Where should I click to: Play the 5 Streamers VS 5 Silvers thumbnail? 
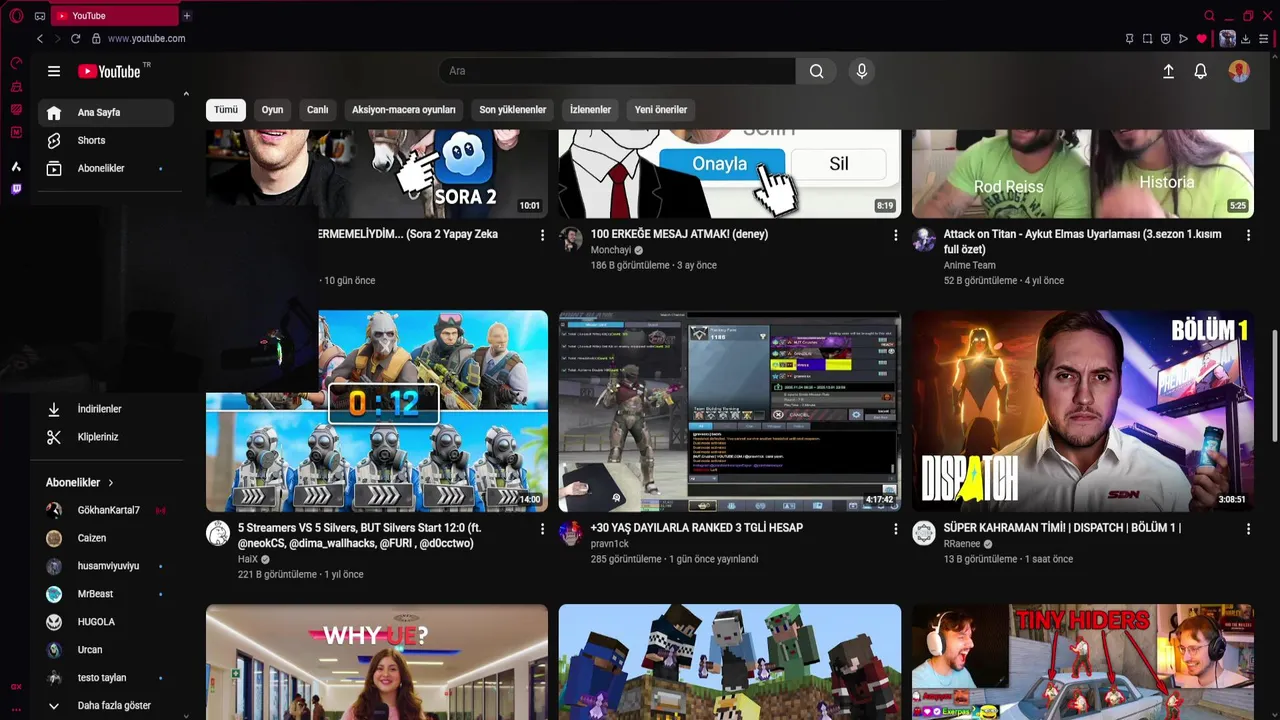377,411
